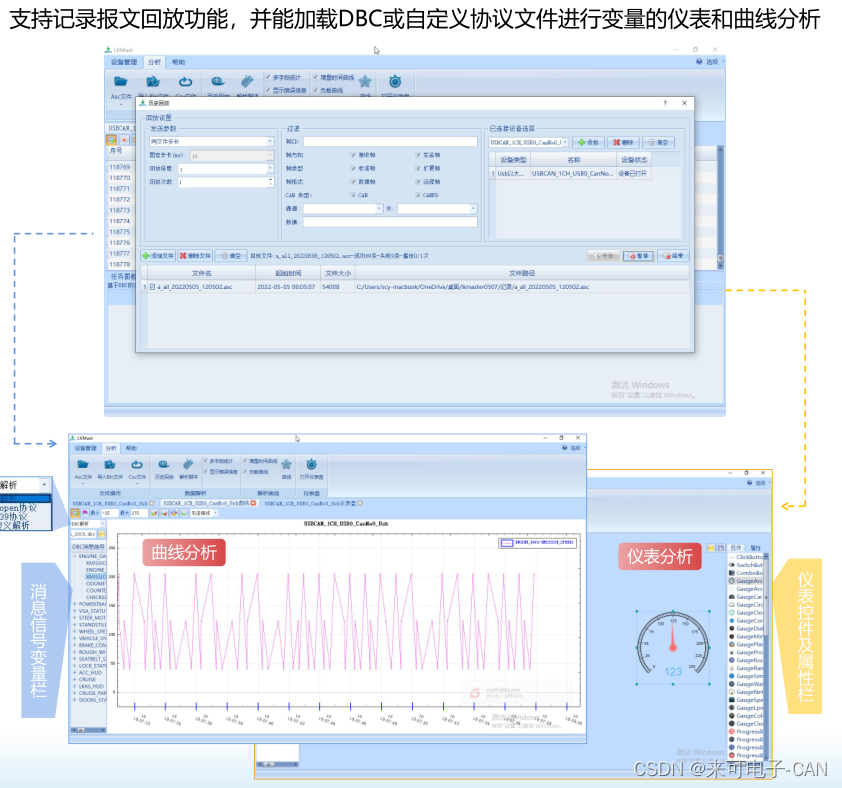
Task: Select GaugeLpm control in gauge list
Action: (746, 708)
